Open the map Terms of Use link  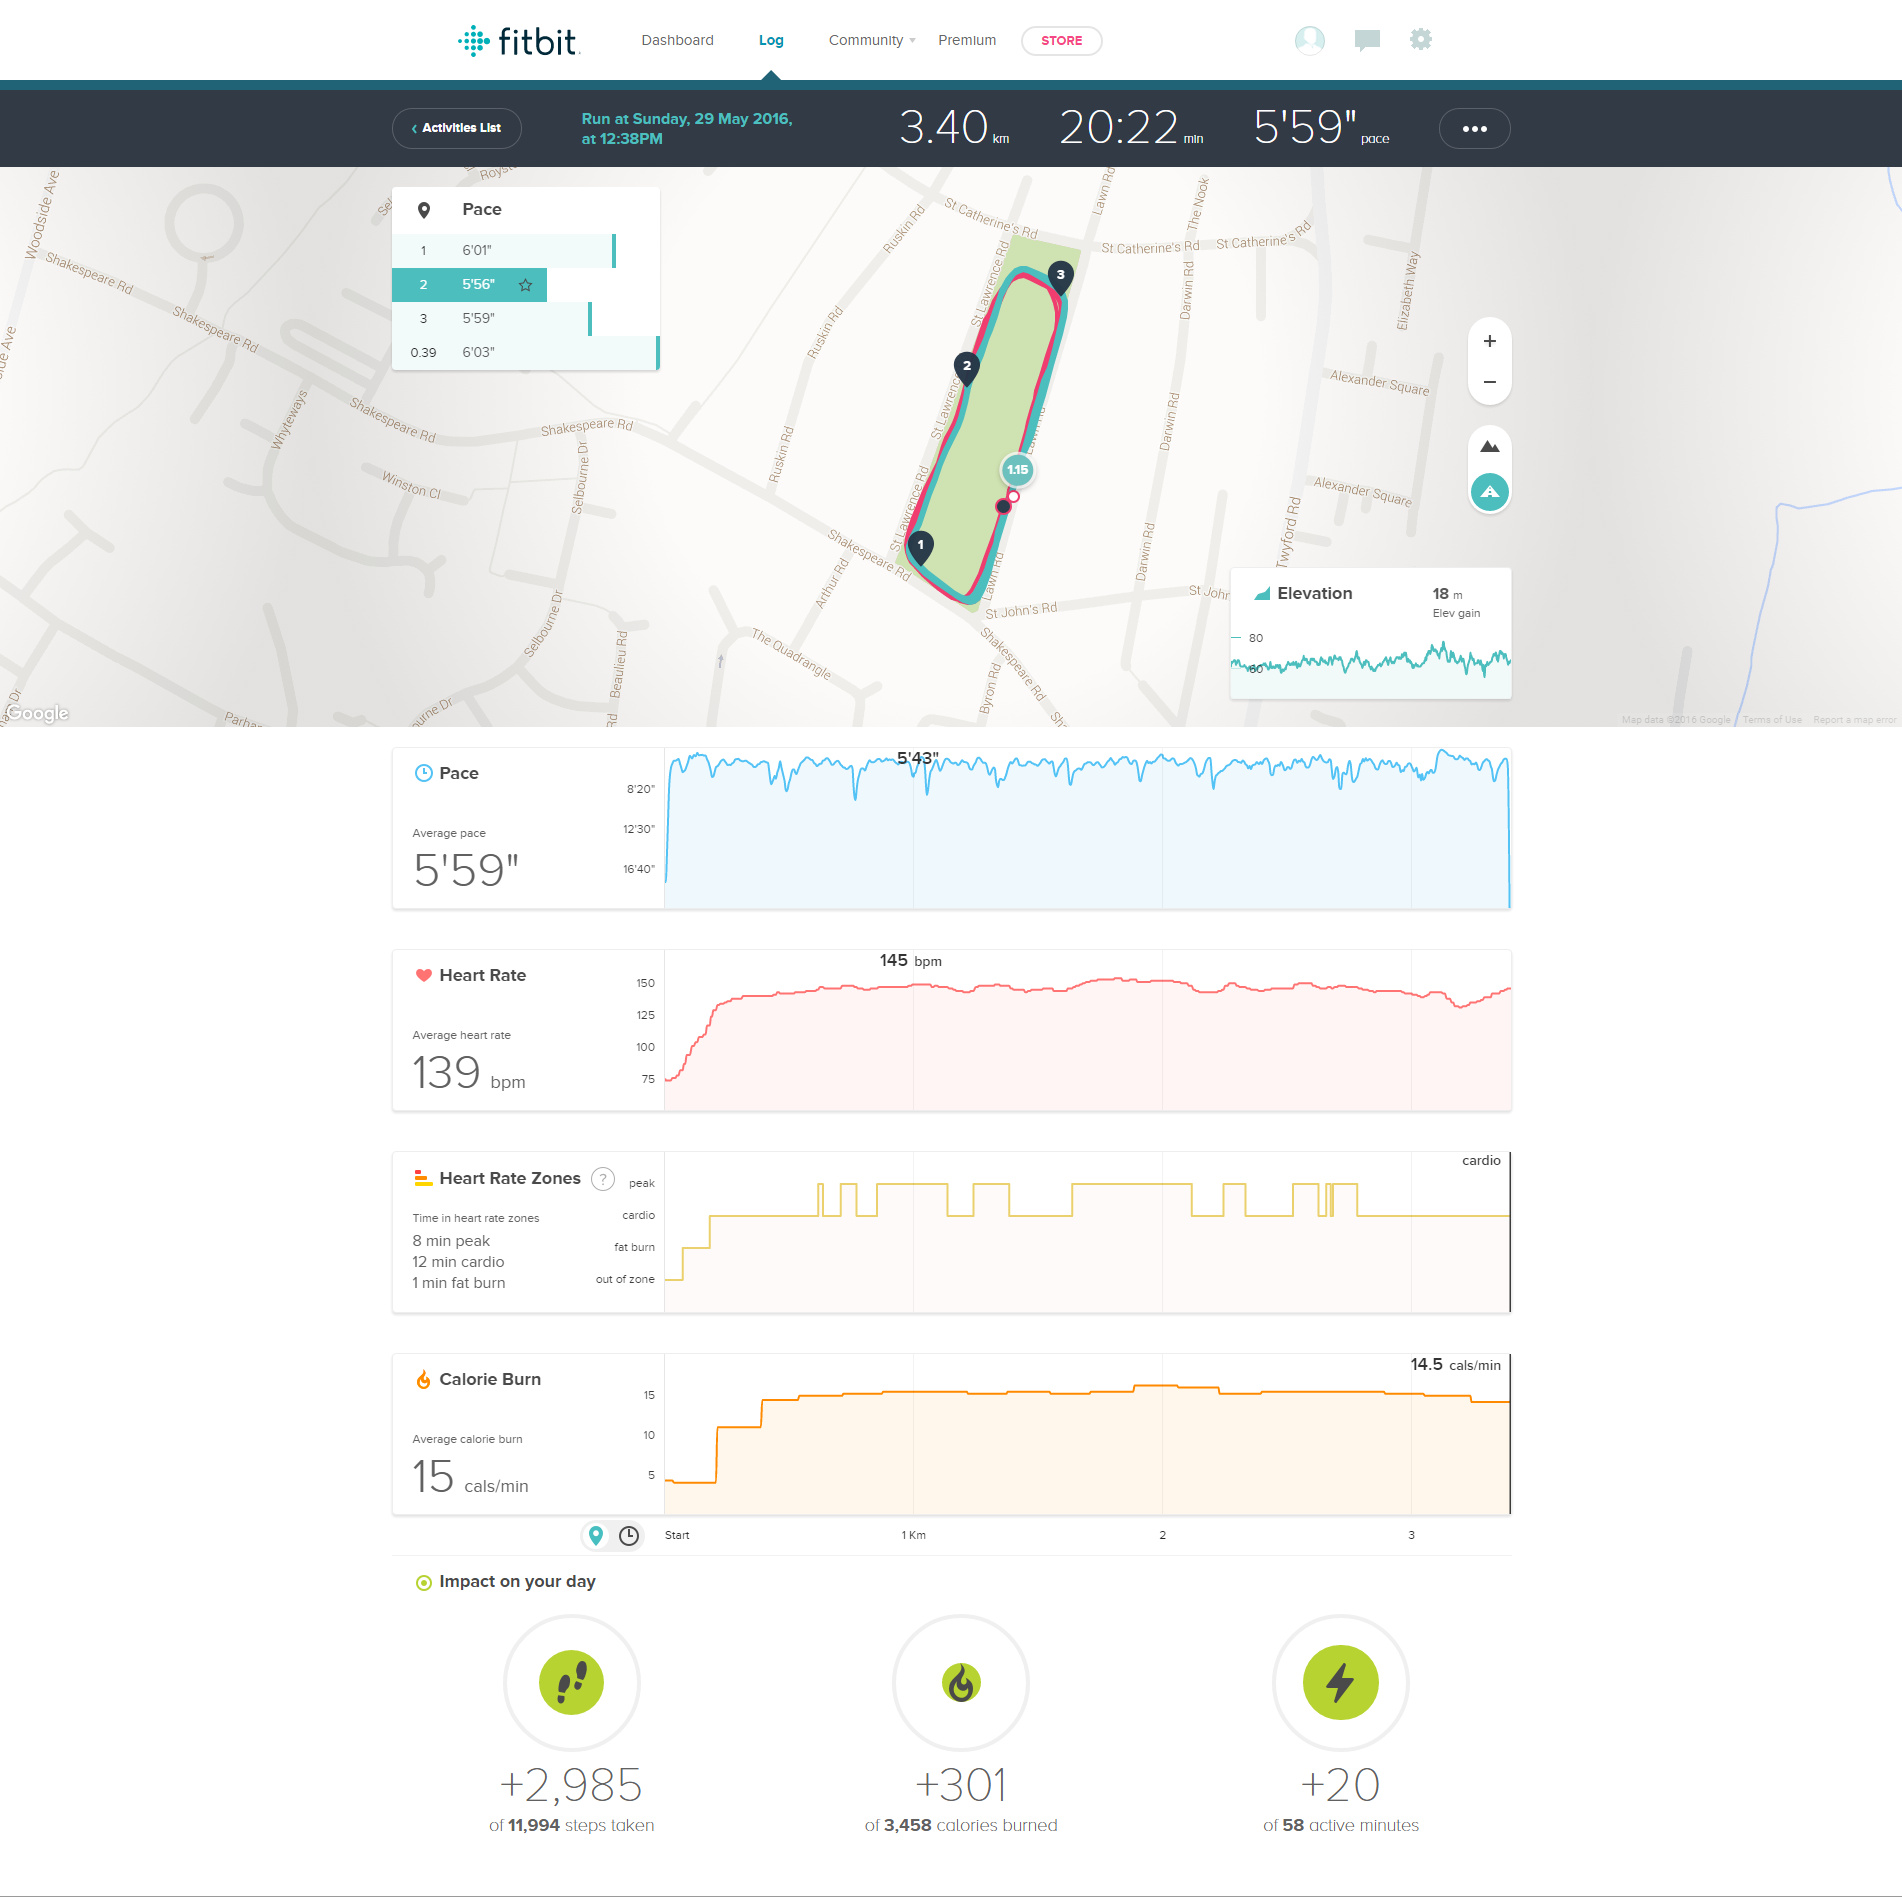[1772, 720]
